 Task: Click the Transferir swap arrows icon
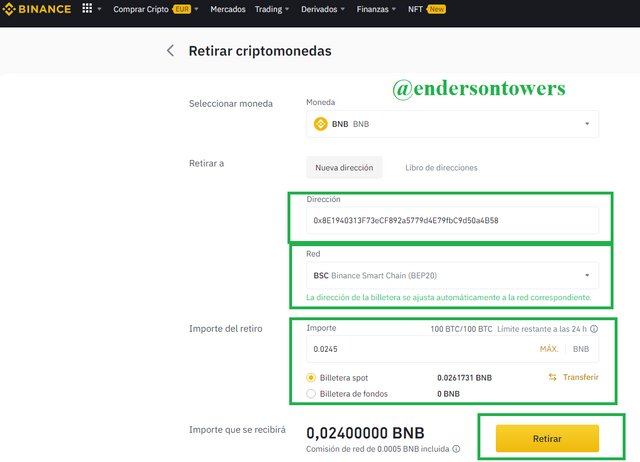[552, 377]
